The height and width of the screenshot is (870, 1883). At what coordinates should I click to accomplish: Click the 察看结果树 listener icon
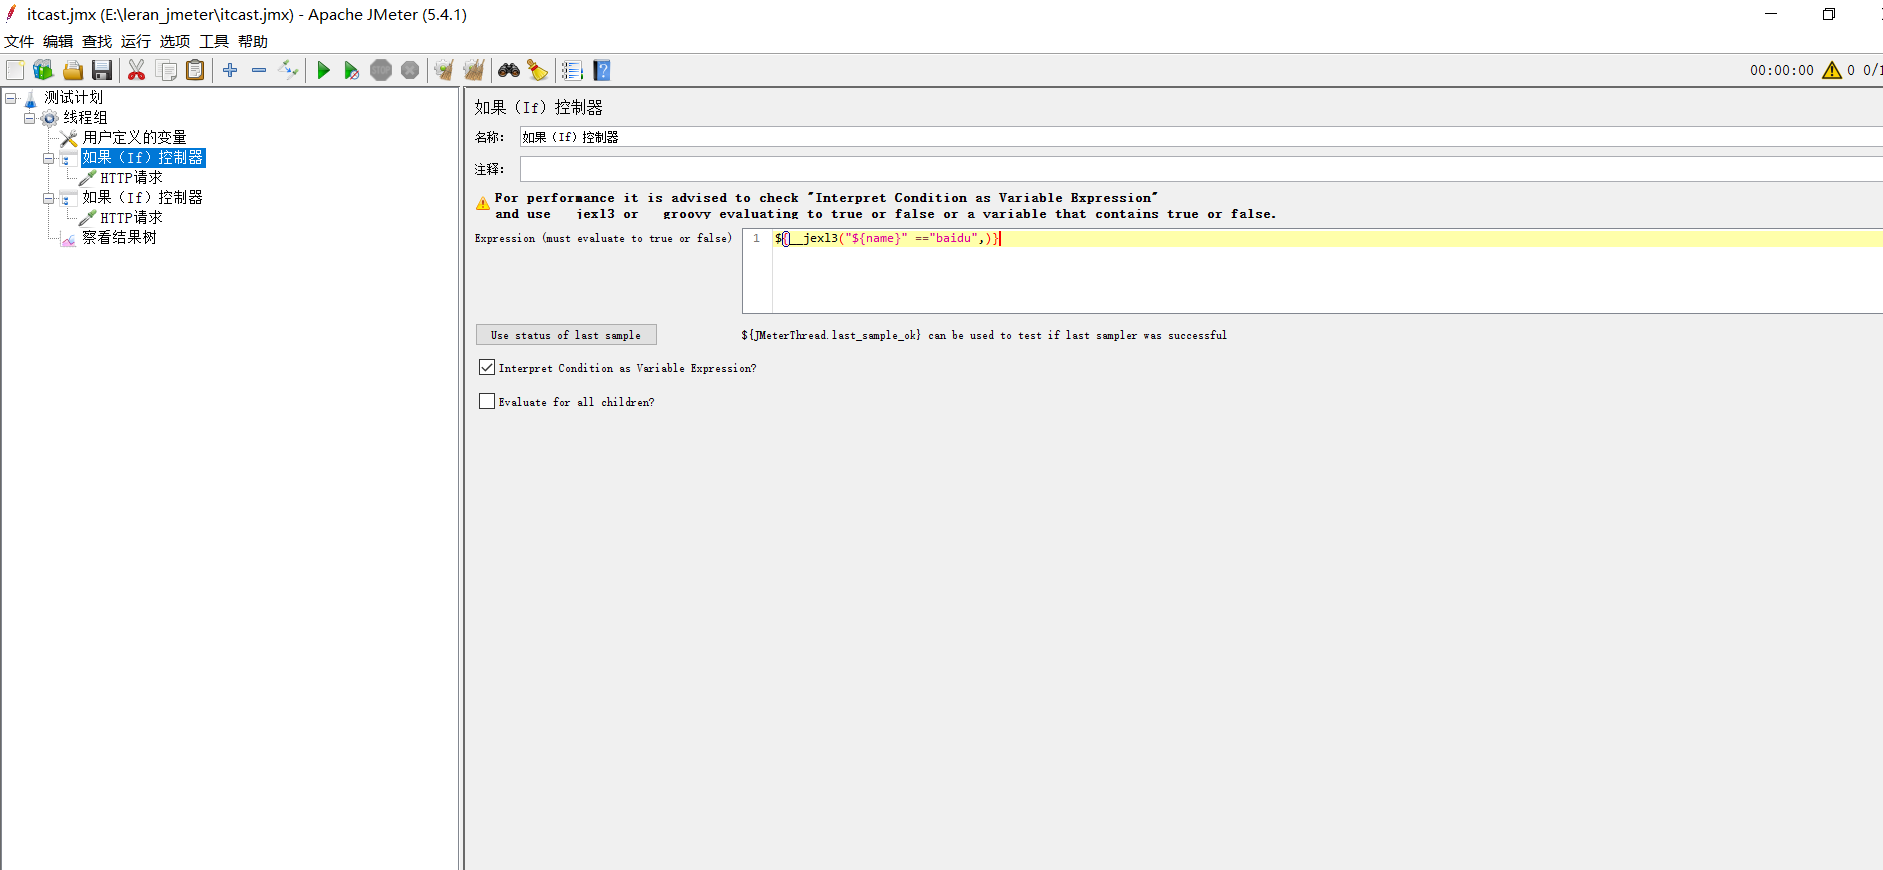(x=69, y=238)
